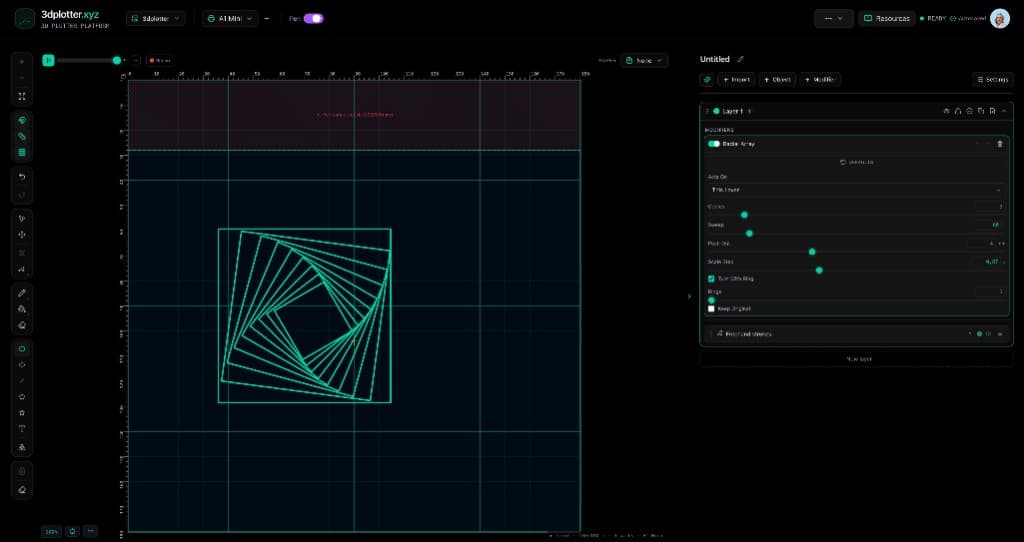Screen dimensions: 1024x542
Task: Open the Object menu button
Action: coord(777,80)
